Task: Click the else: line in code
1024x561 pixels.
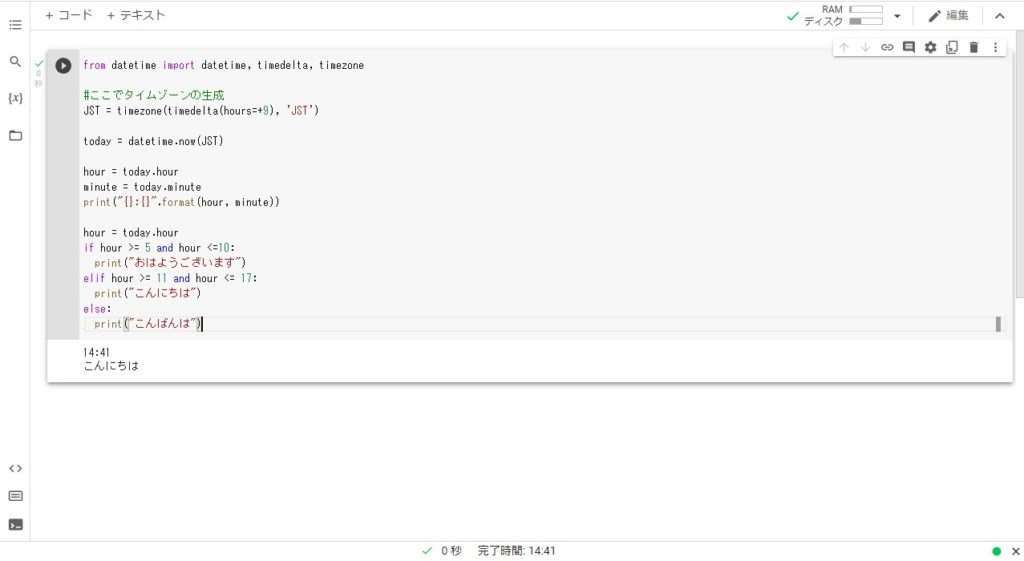Action: point(97,308)
